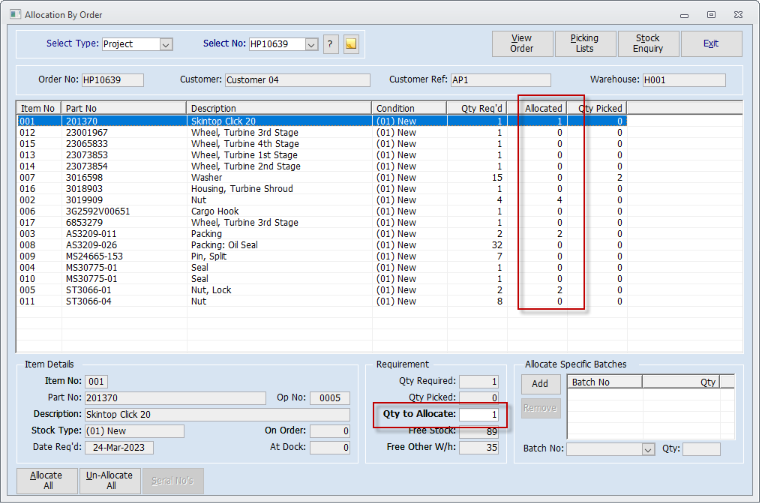Screen dimensions: 760x503
Task: Click the Free Other W/h value 35
Action: pyautogui.click(x=479, y=448)
